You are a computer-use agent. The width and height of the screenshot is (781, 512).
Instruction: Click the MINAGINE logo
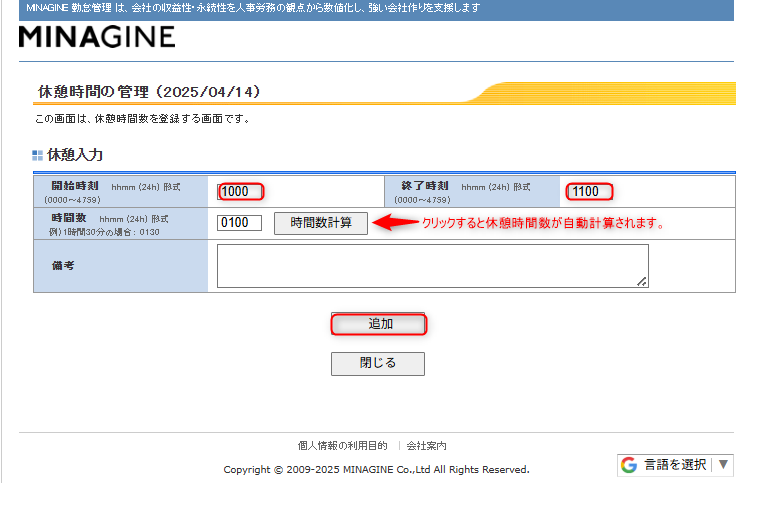coord(97,37)
